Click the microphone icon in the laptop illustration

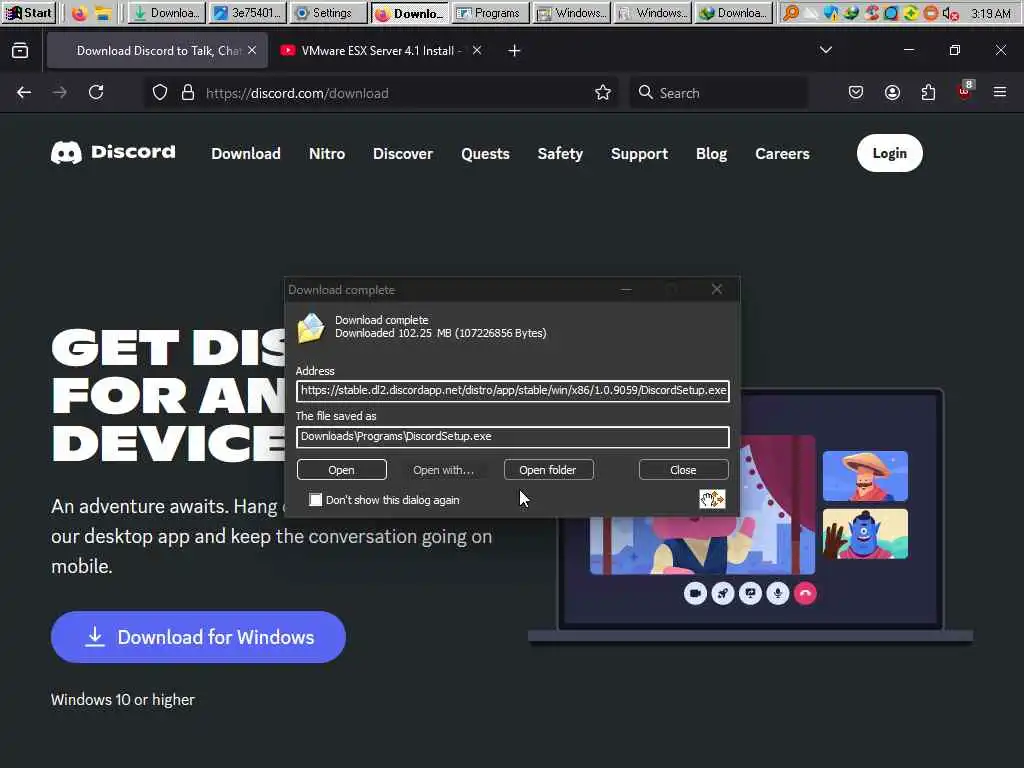(778, 593)
